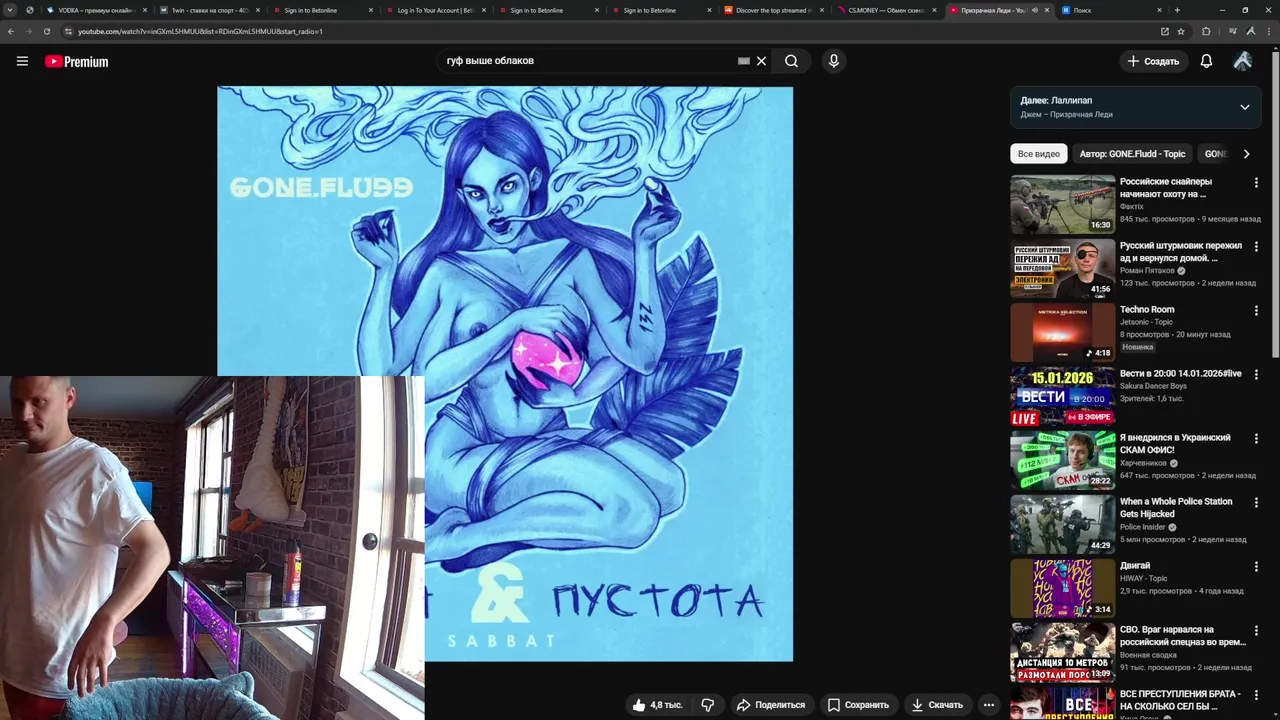Select the partially visible 'GONE' filter chip

tap(1215, 154)
